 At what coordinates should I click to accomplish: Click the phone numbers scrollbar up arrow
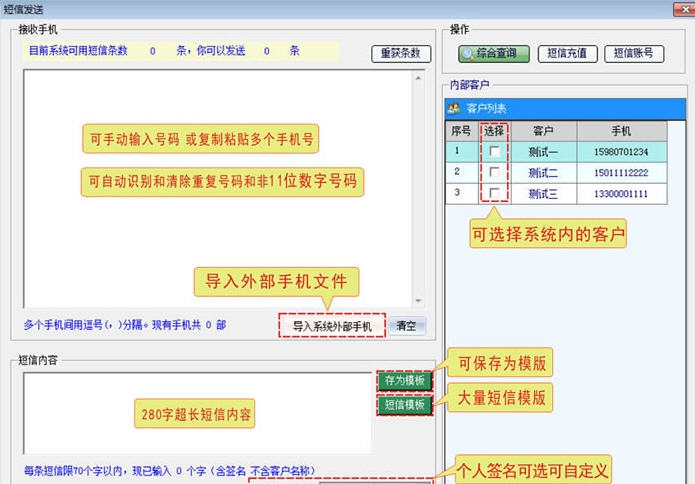point(418,78)
